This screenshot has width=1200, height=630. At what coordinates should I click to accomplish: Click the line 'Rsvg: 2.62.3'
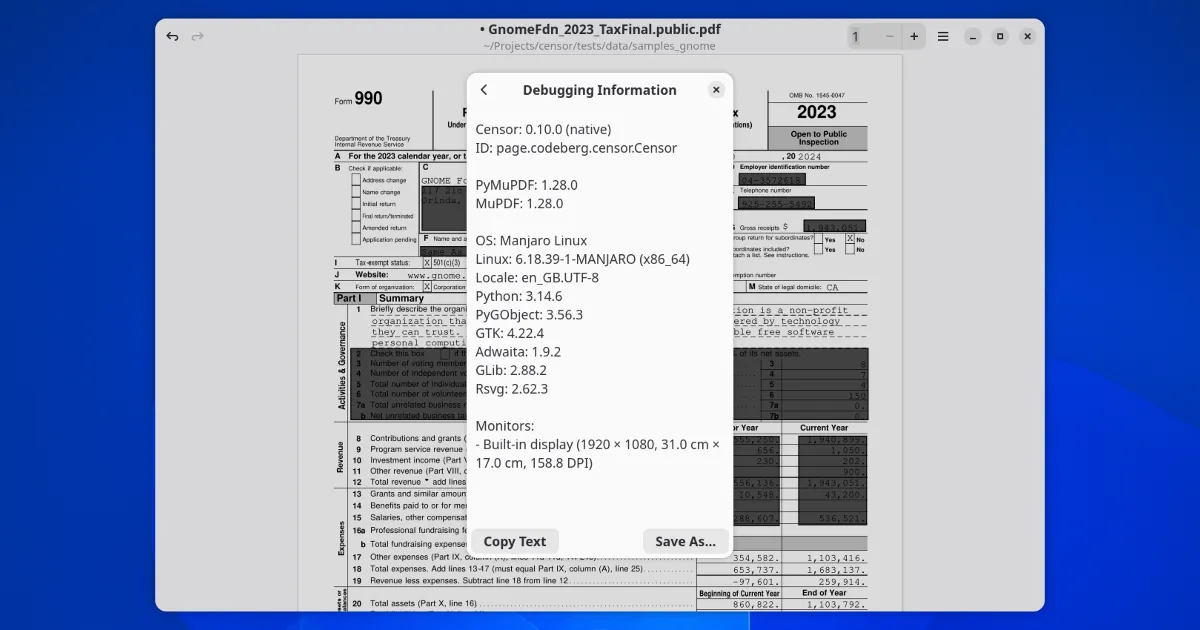coord(512,389)
